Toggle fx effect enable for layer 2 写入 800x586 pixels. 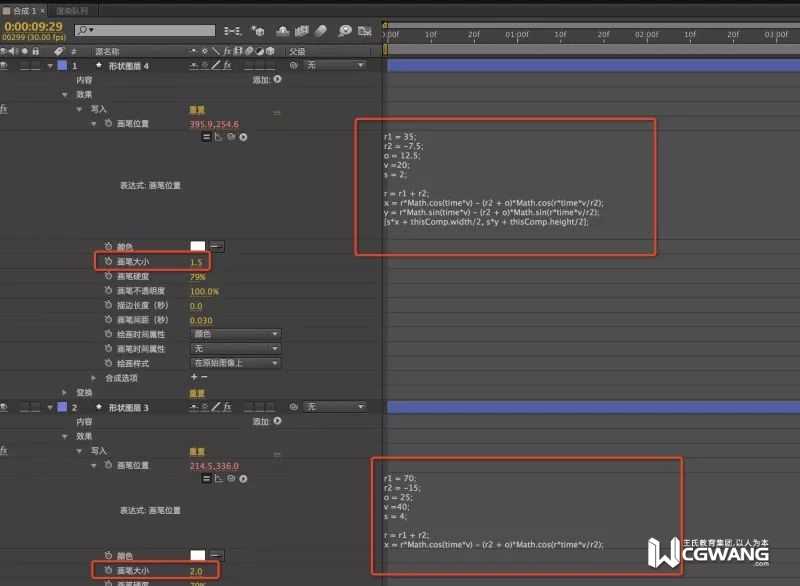[x=4, y=450]
